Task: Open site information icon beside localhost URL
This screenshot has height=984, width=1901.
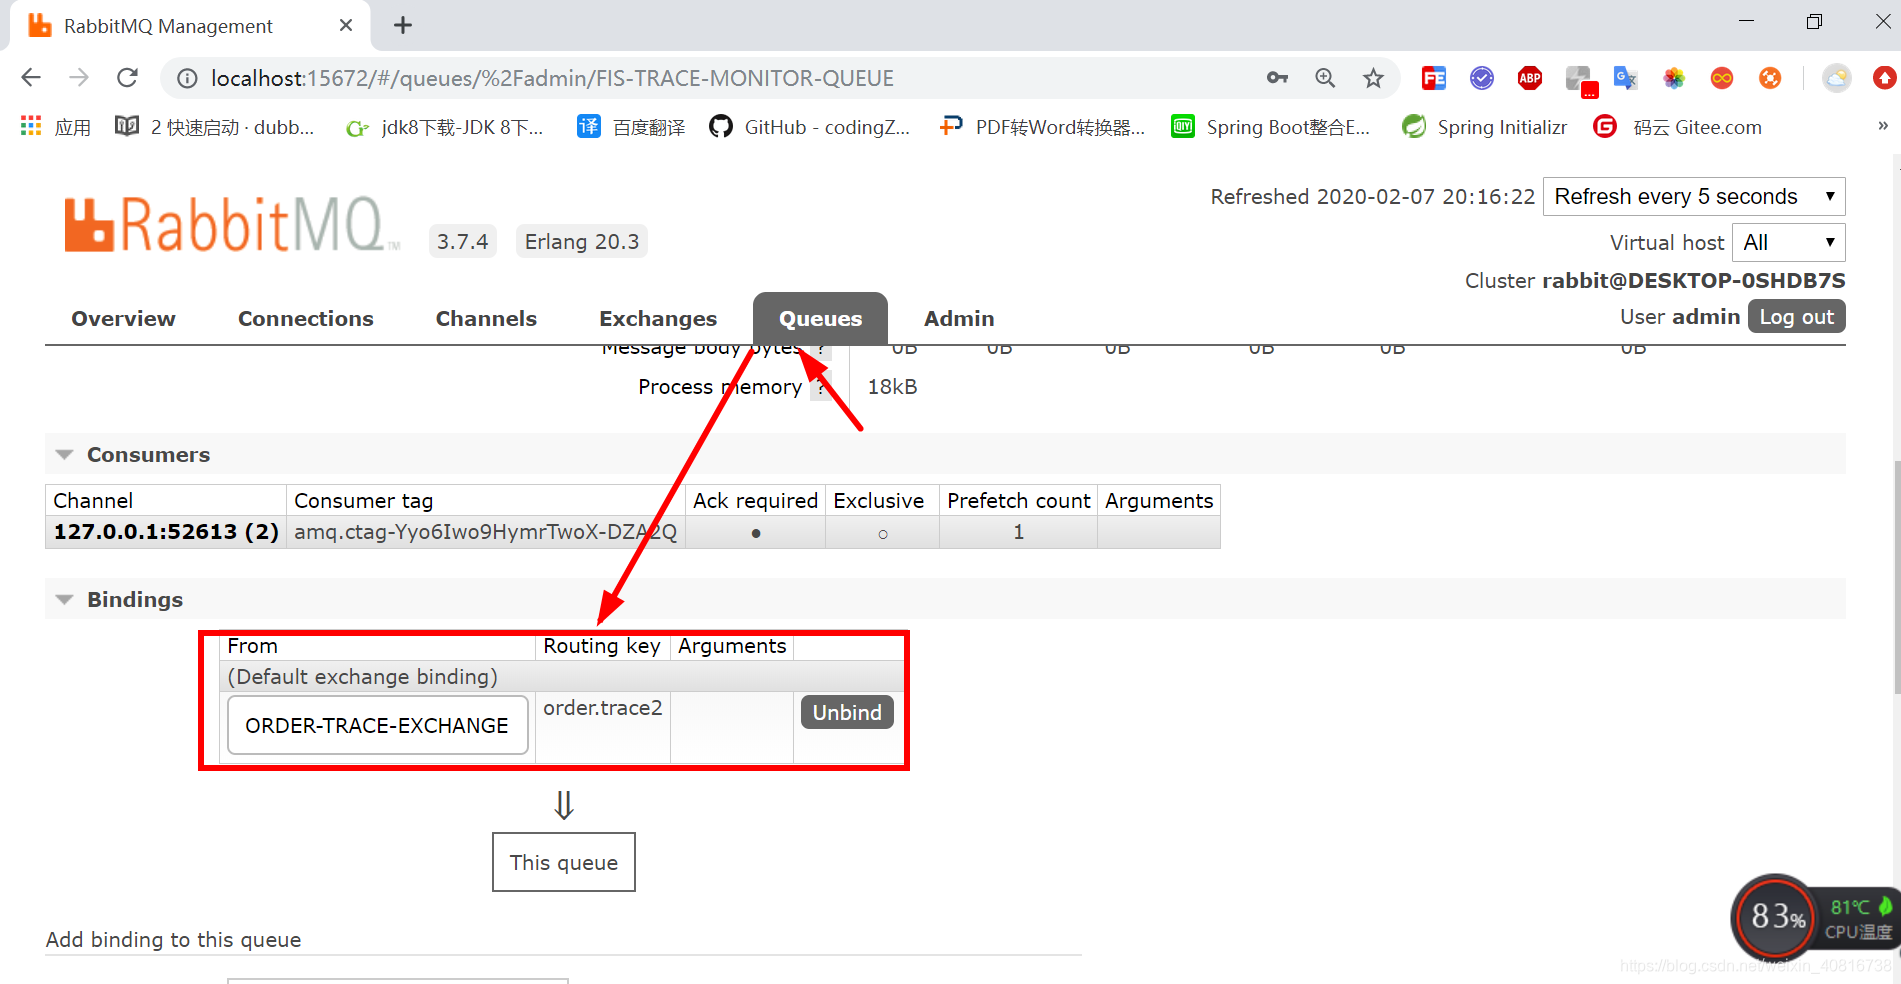Action: (x=187, y=78)
